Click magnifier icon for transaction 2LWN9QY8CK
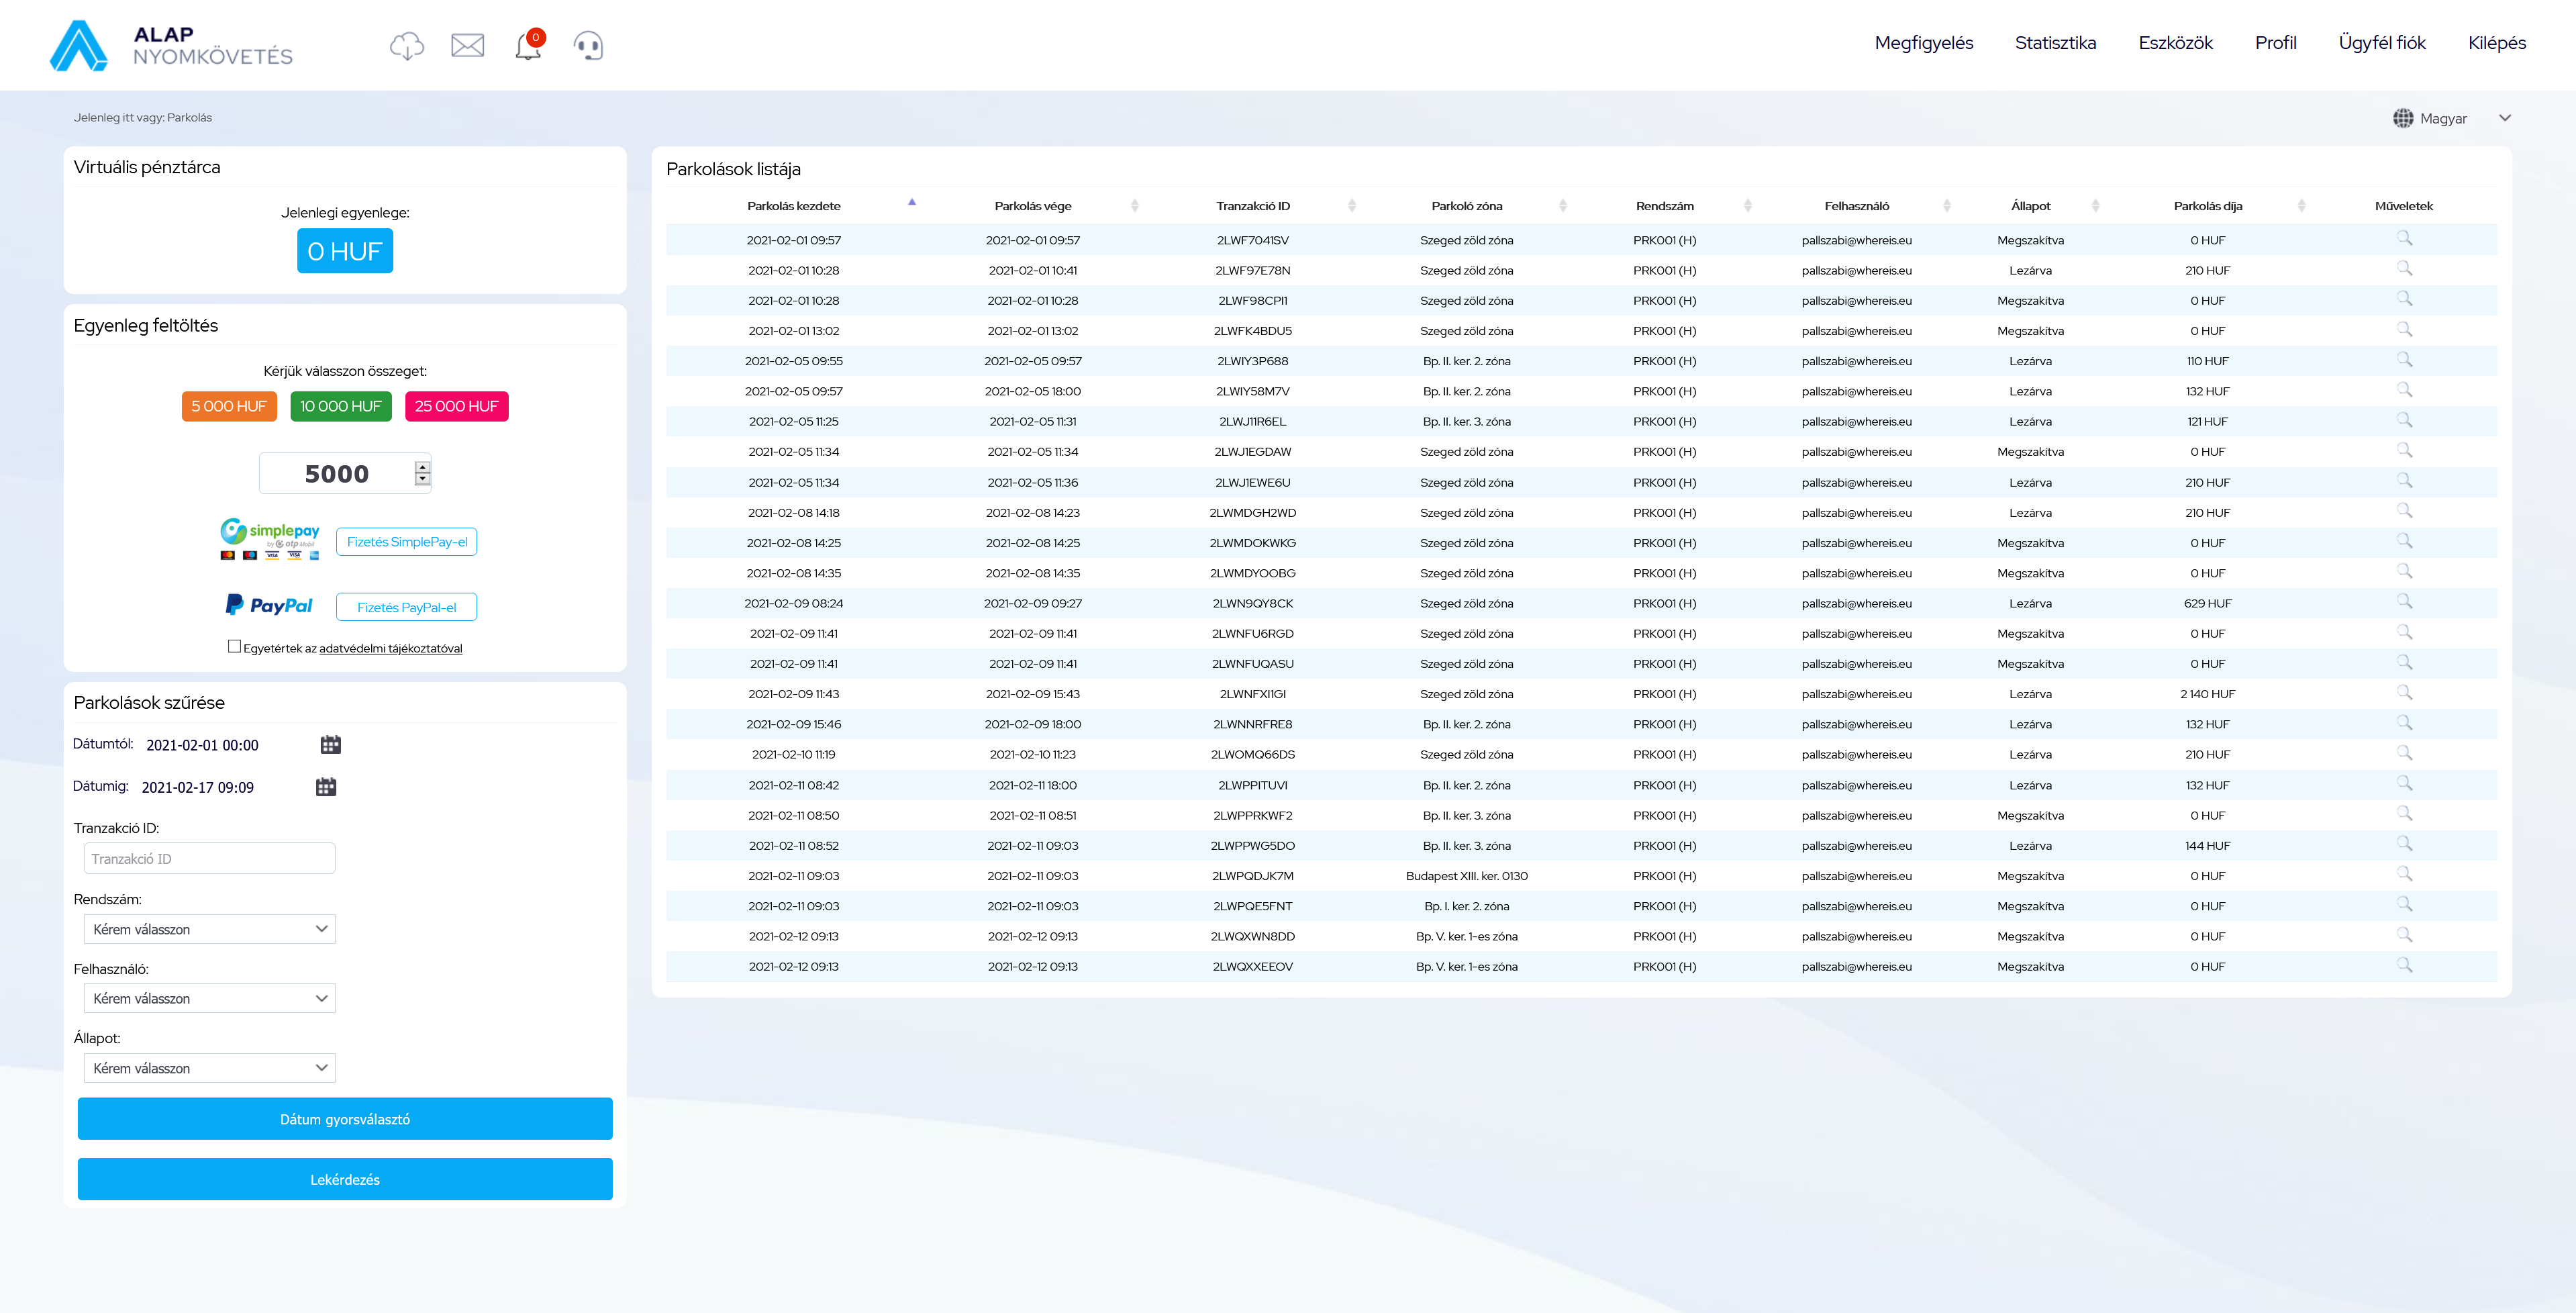 click(x=2404, y=602)
